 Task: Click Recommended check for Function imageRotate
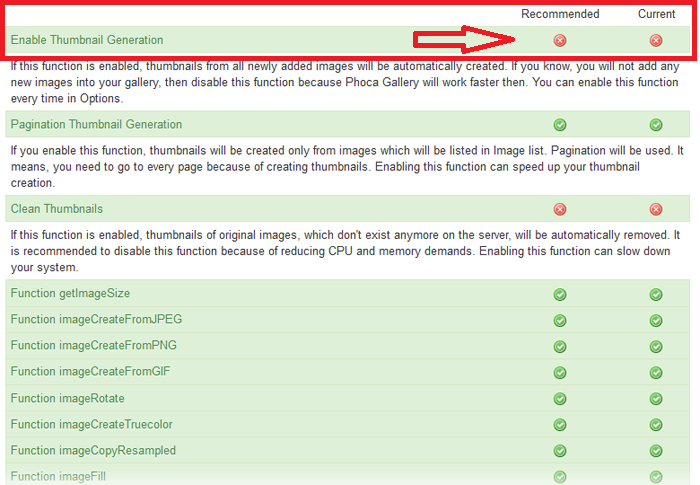pyautogui.click(x=560, y=398)
